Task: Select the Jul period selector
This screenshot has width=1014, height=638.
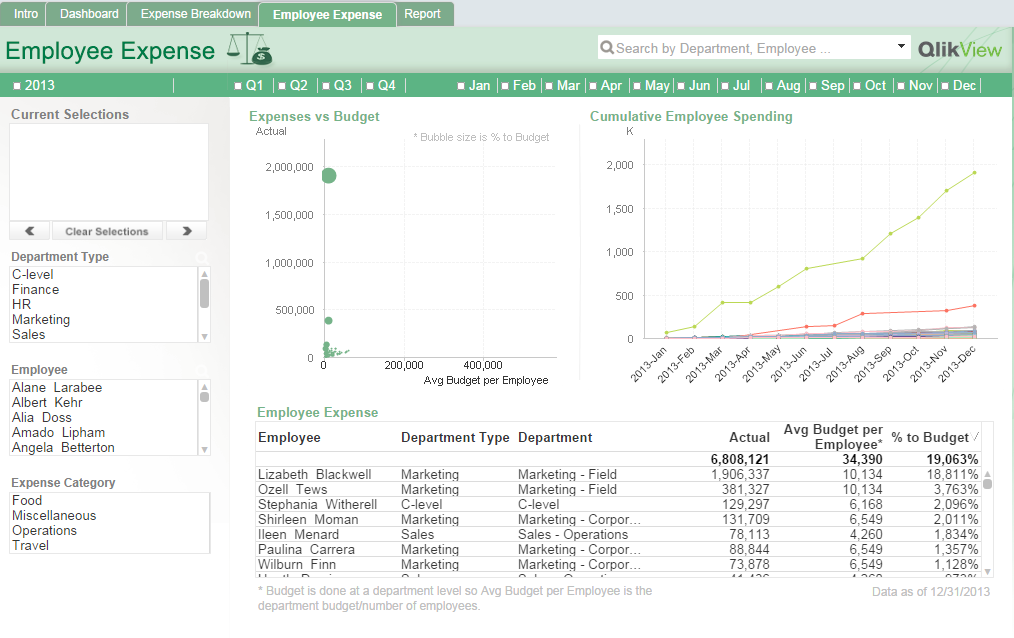Action: (x=740, y=85)
